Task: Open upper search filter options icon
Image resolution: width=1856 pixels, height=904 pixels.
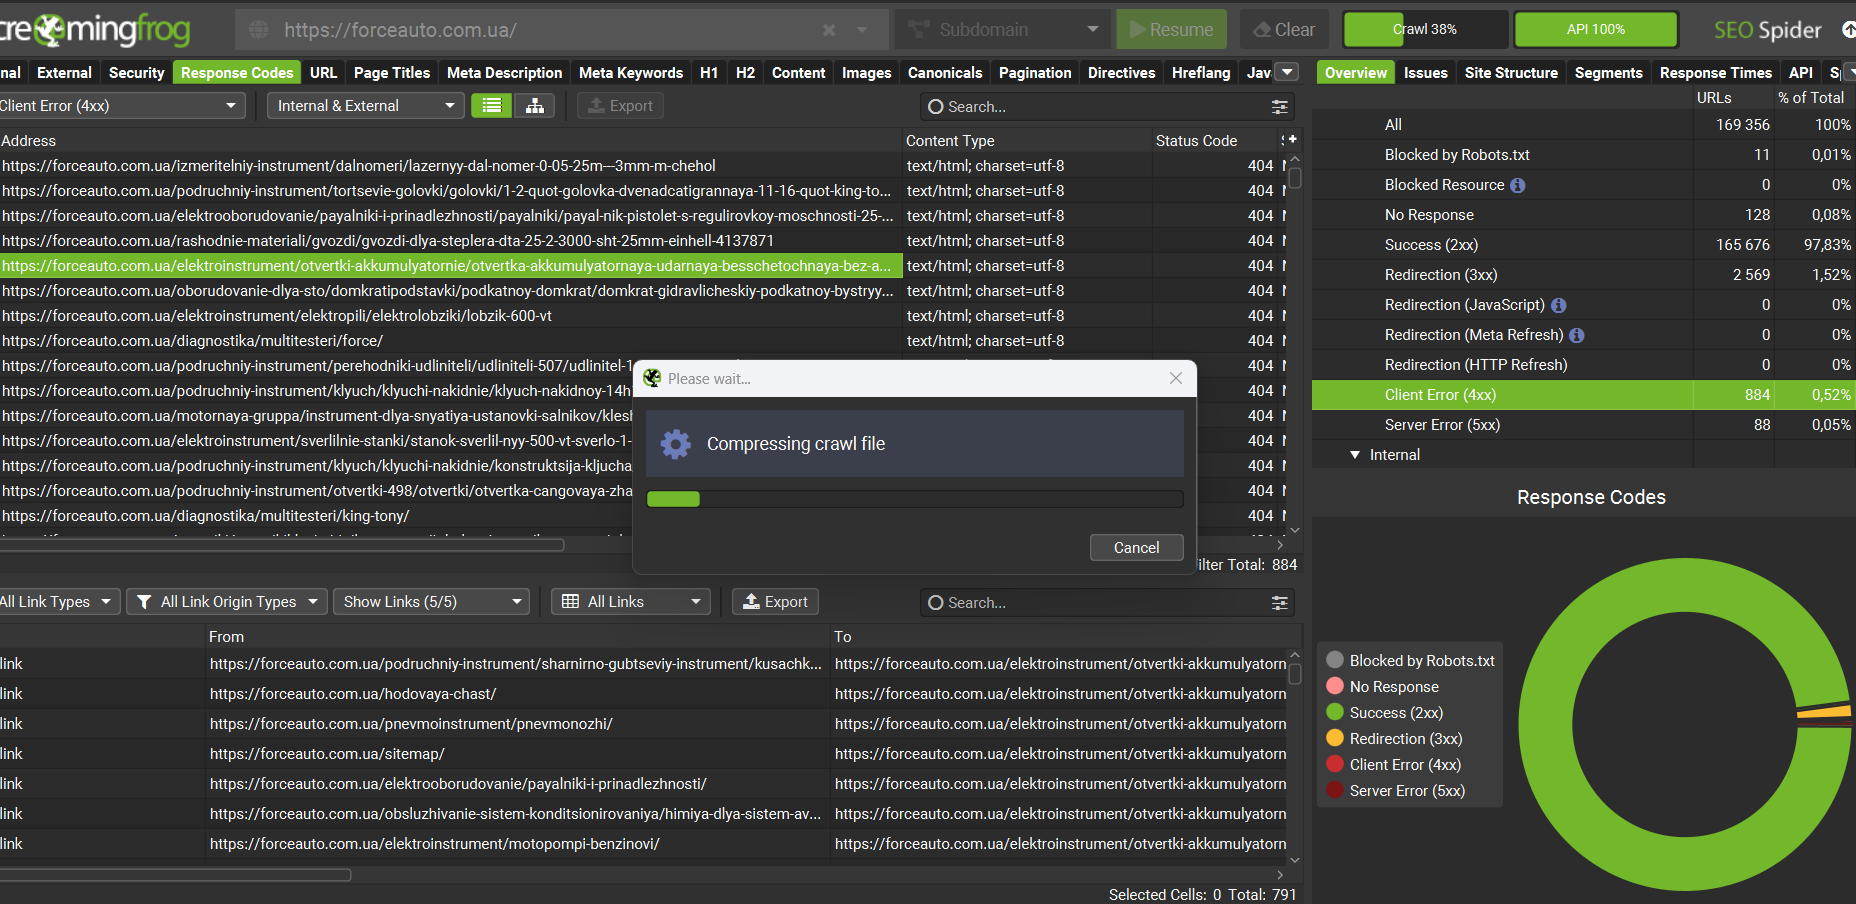Action: [x=1279, y=107]
